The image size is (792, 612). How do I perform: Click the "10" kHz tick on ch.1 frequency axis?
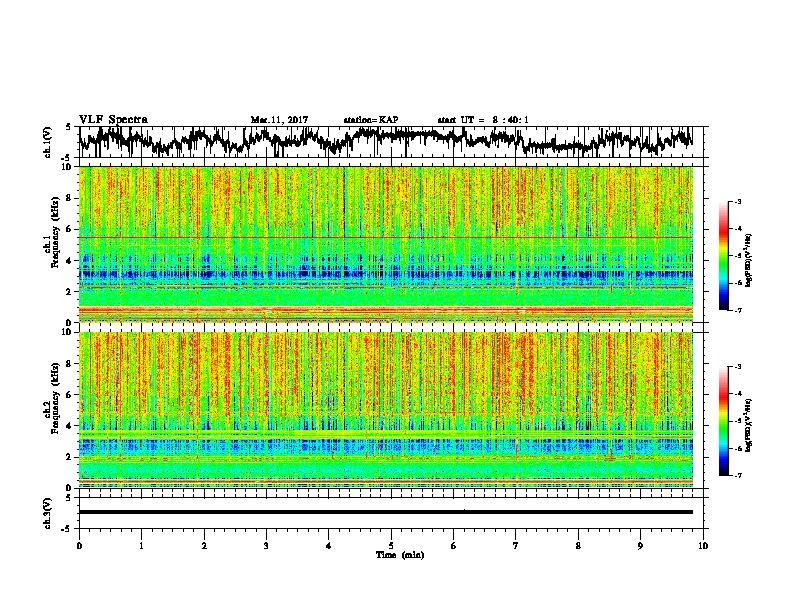click(67, 167)
